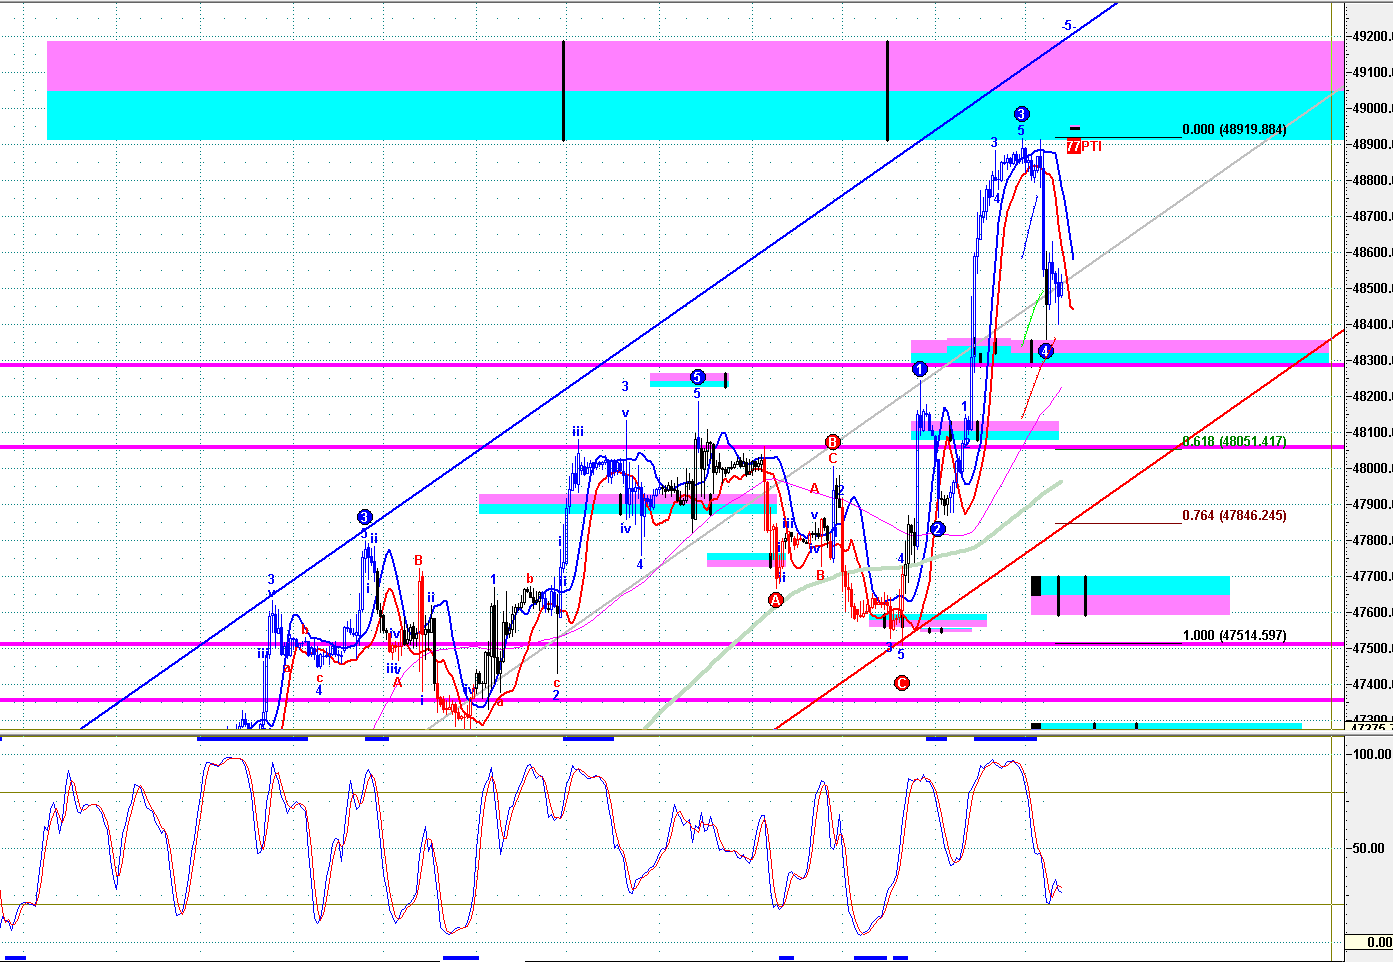Select the 47700 price axis label
The height and width of the screenshot is (962, 1393).
(1372, 577)
